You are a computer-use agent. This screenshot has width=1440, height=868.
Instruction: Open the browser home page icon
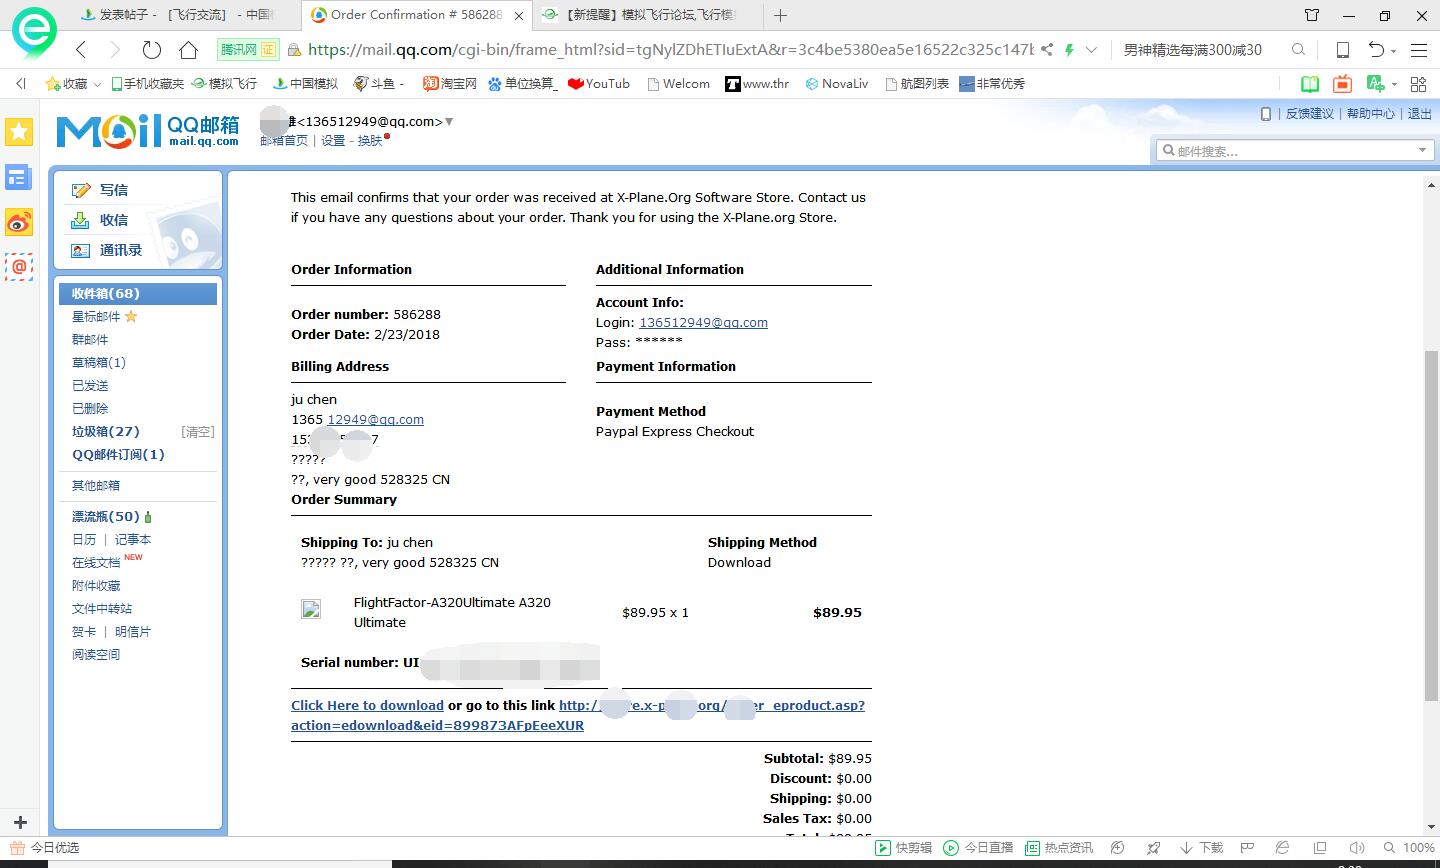pyautogui.click(x=188, y=50)
